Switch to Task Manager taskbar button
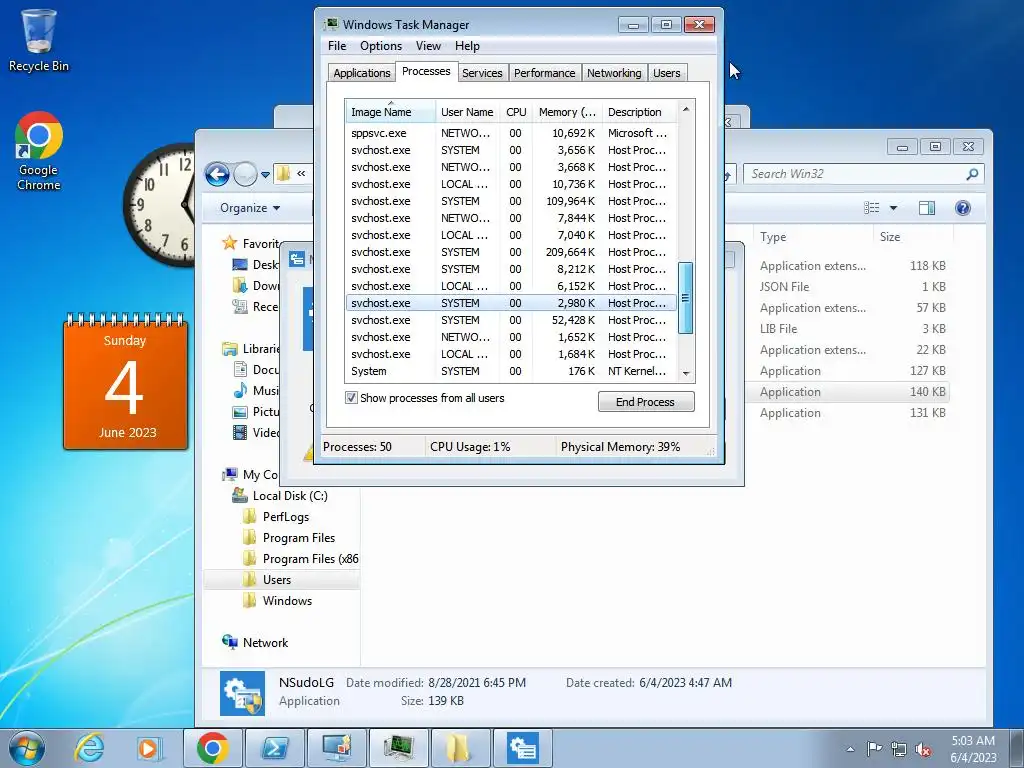Viewport: 1024px width, 768px height. click(x=398, y=748)
